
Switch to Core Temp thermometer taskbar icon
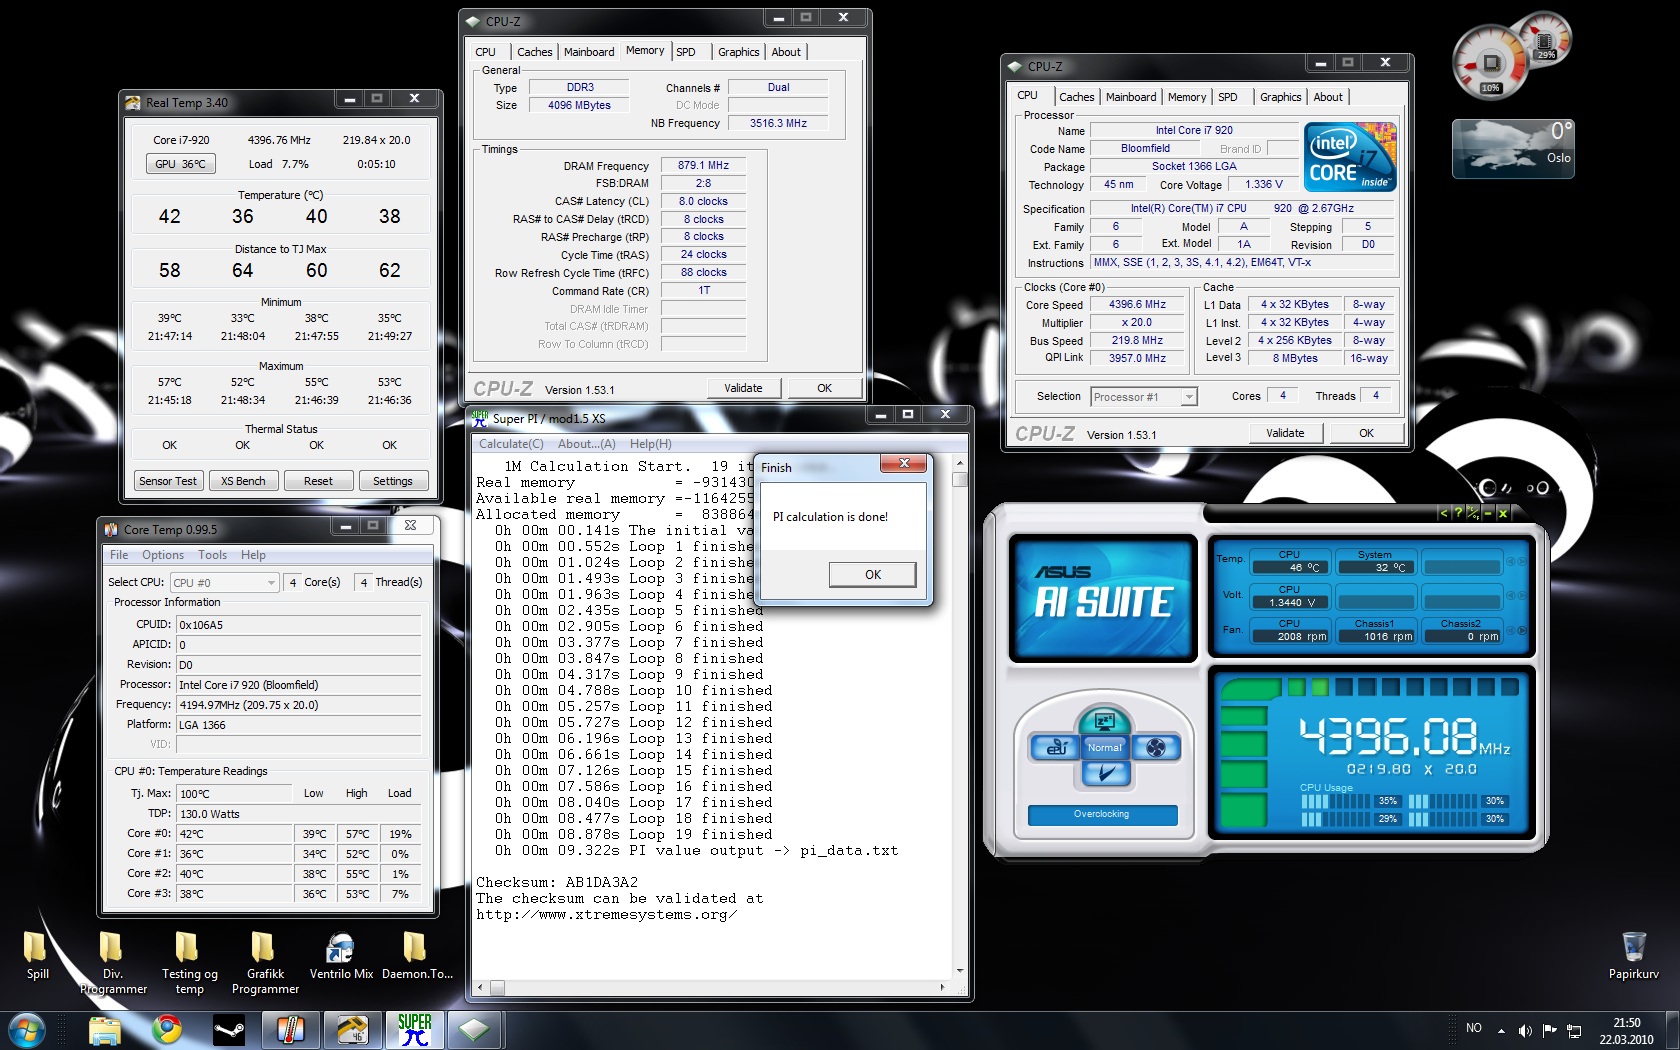point(291,1030)
